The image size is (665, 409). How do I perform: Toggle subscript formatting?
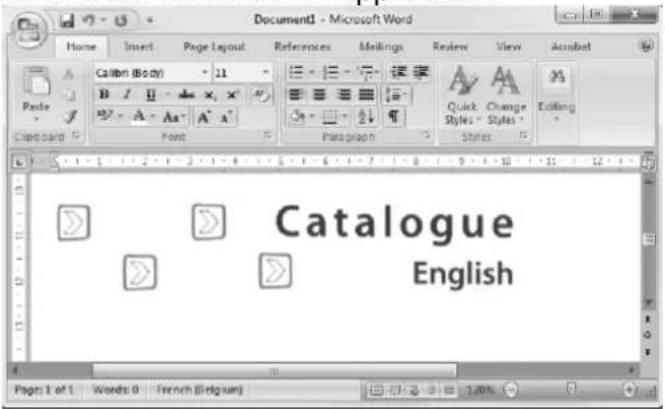pyautogui.click(x=210, y=95)
